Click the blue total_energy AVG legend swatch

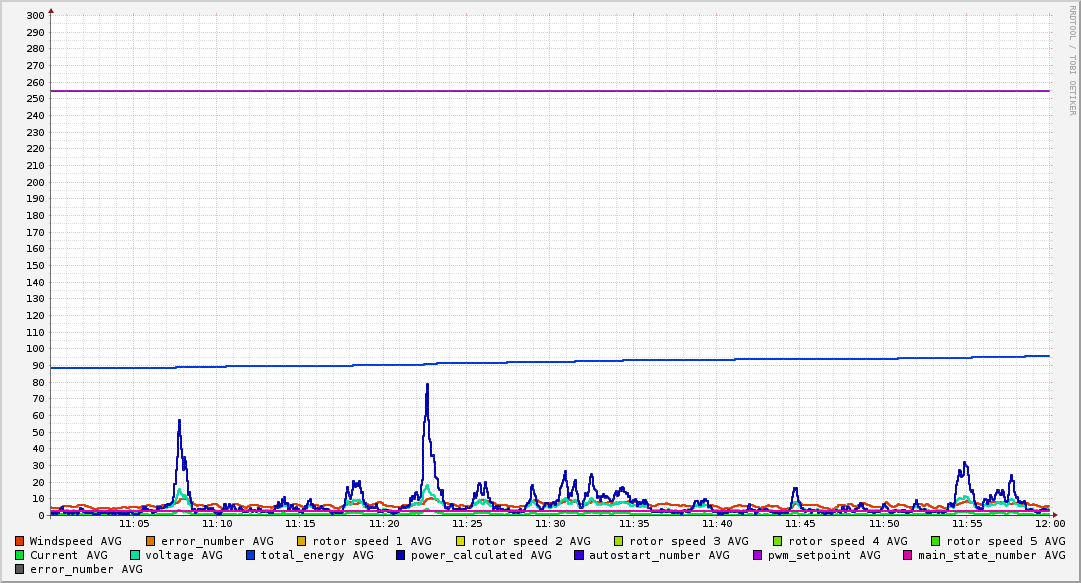(251, 555)
